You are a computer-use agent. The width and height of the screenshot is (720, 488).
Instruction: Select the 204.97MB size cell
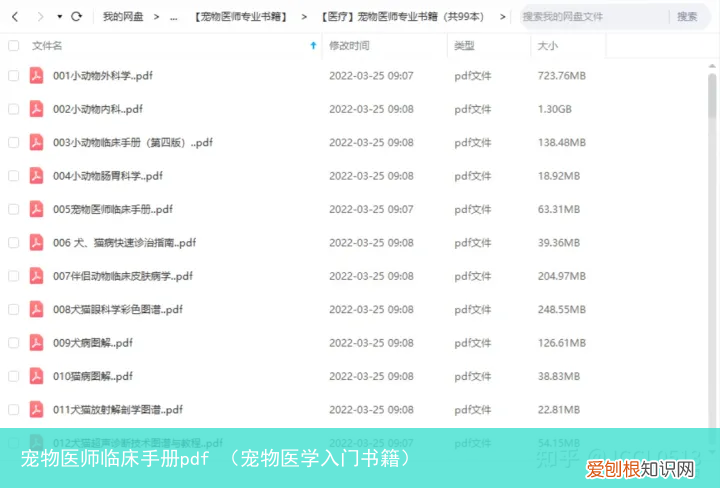point(562,276)
